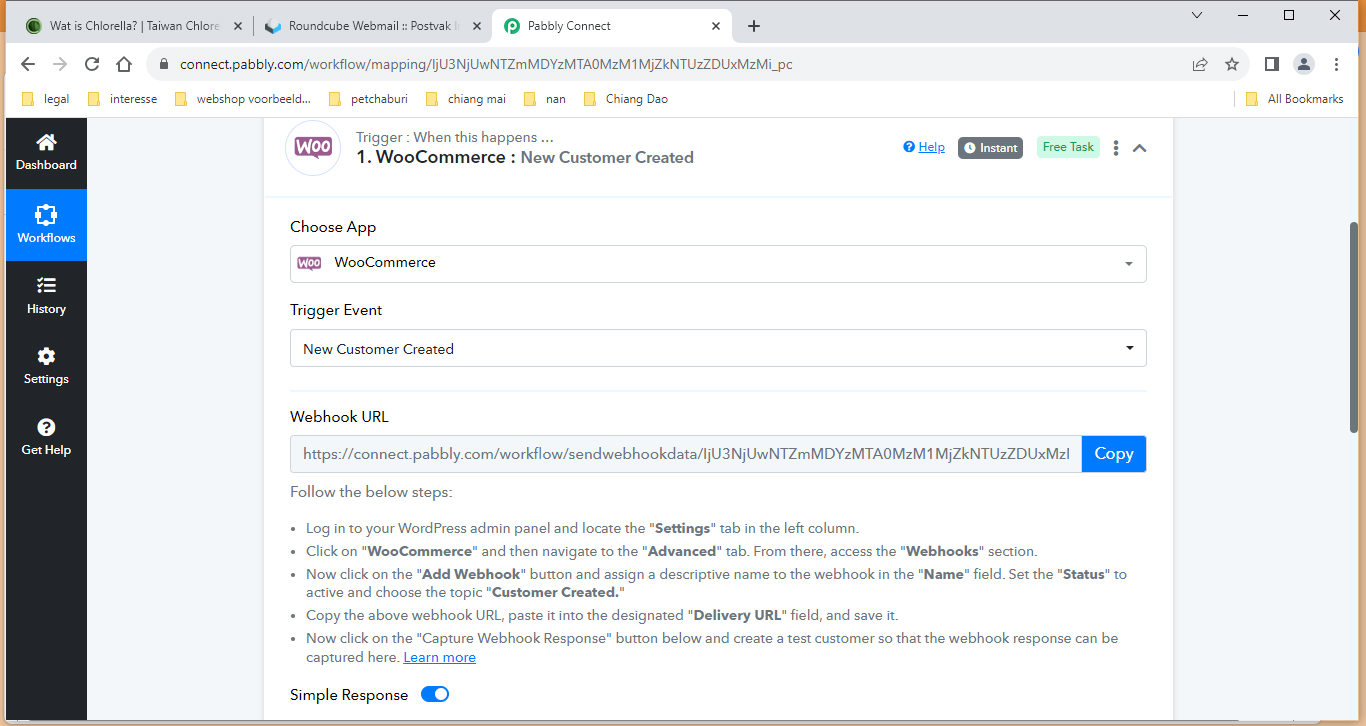Image resolution: width=1366 pixels, height=726 pixels.
Task: Open the Chrome profile icon
Action: 1304,64
